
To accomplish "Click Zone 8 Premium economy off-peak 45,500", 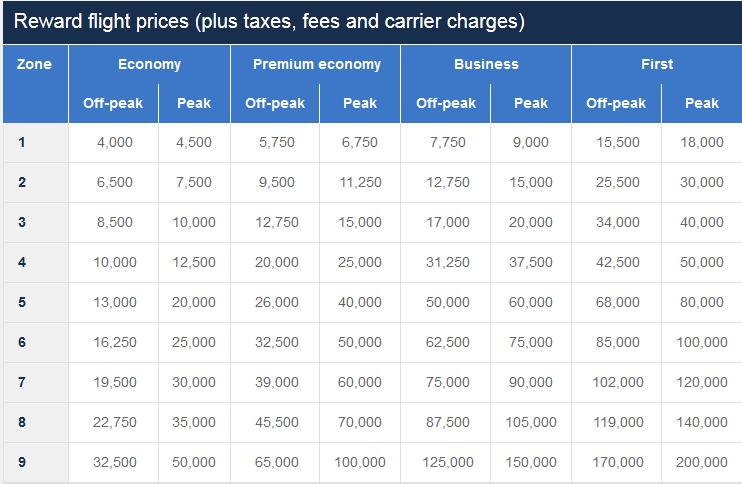I will coord(276,422).
